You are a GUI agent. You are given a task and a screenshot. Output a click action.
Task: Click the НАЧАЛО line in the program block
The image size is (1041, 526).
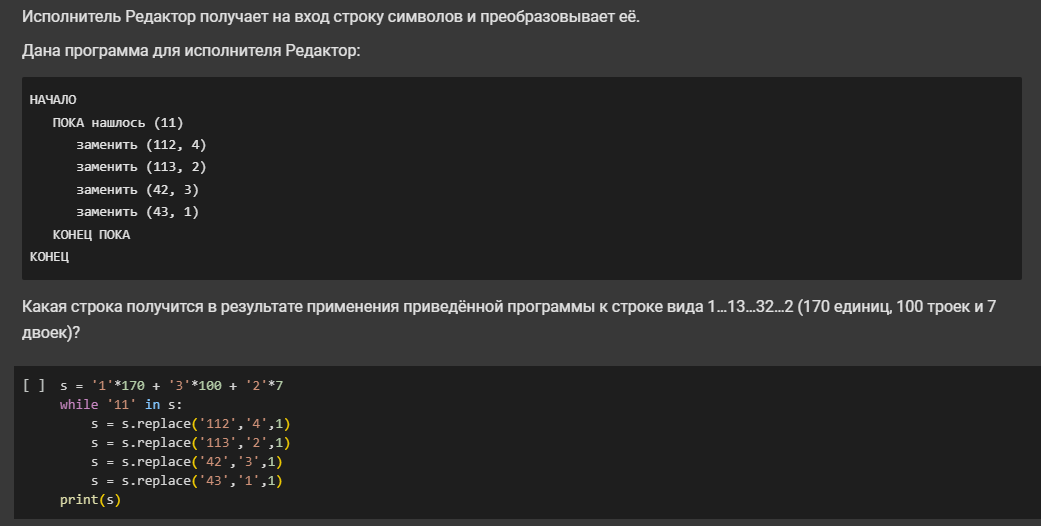click(x=53, y=100)
